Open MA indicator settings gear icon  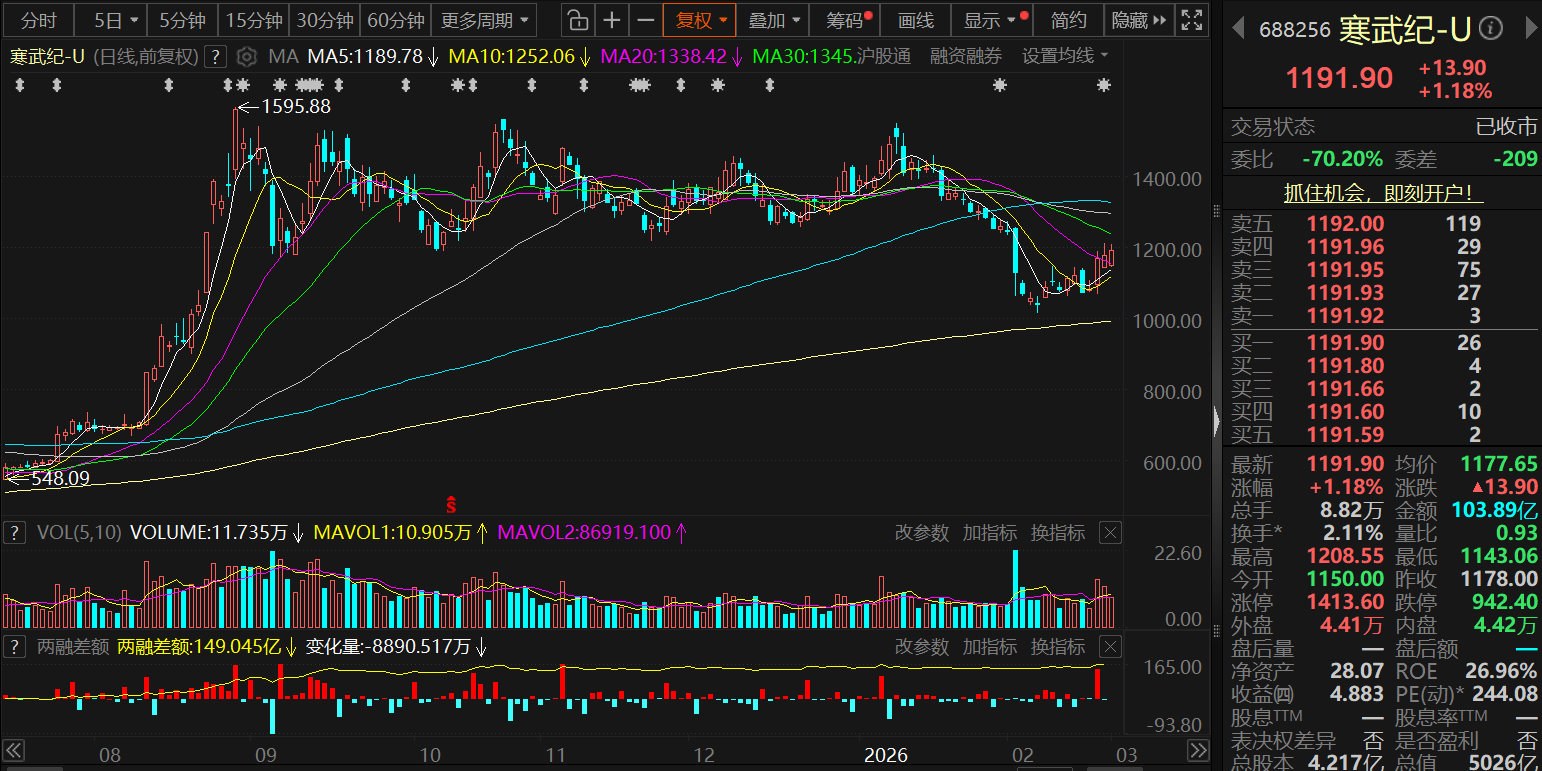click(248, 57)
